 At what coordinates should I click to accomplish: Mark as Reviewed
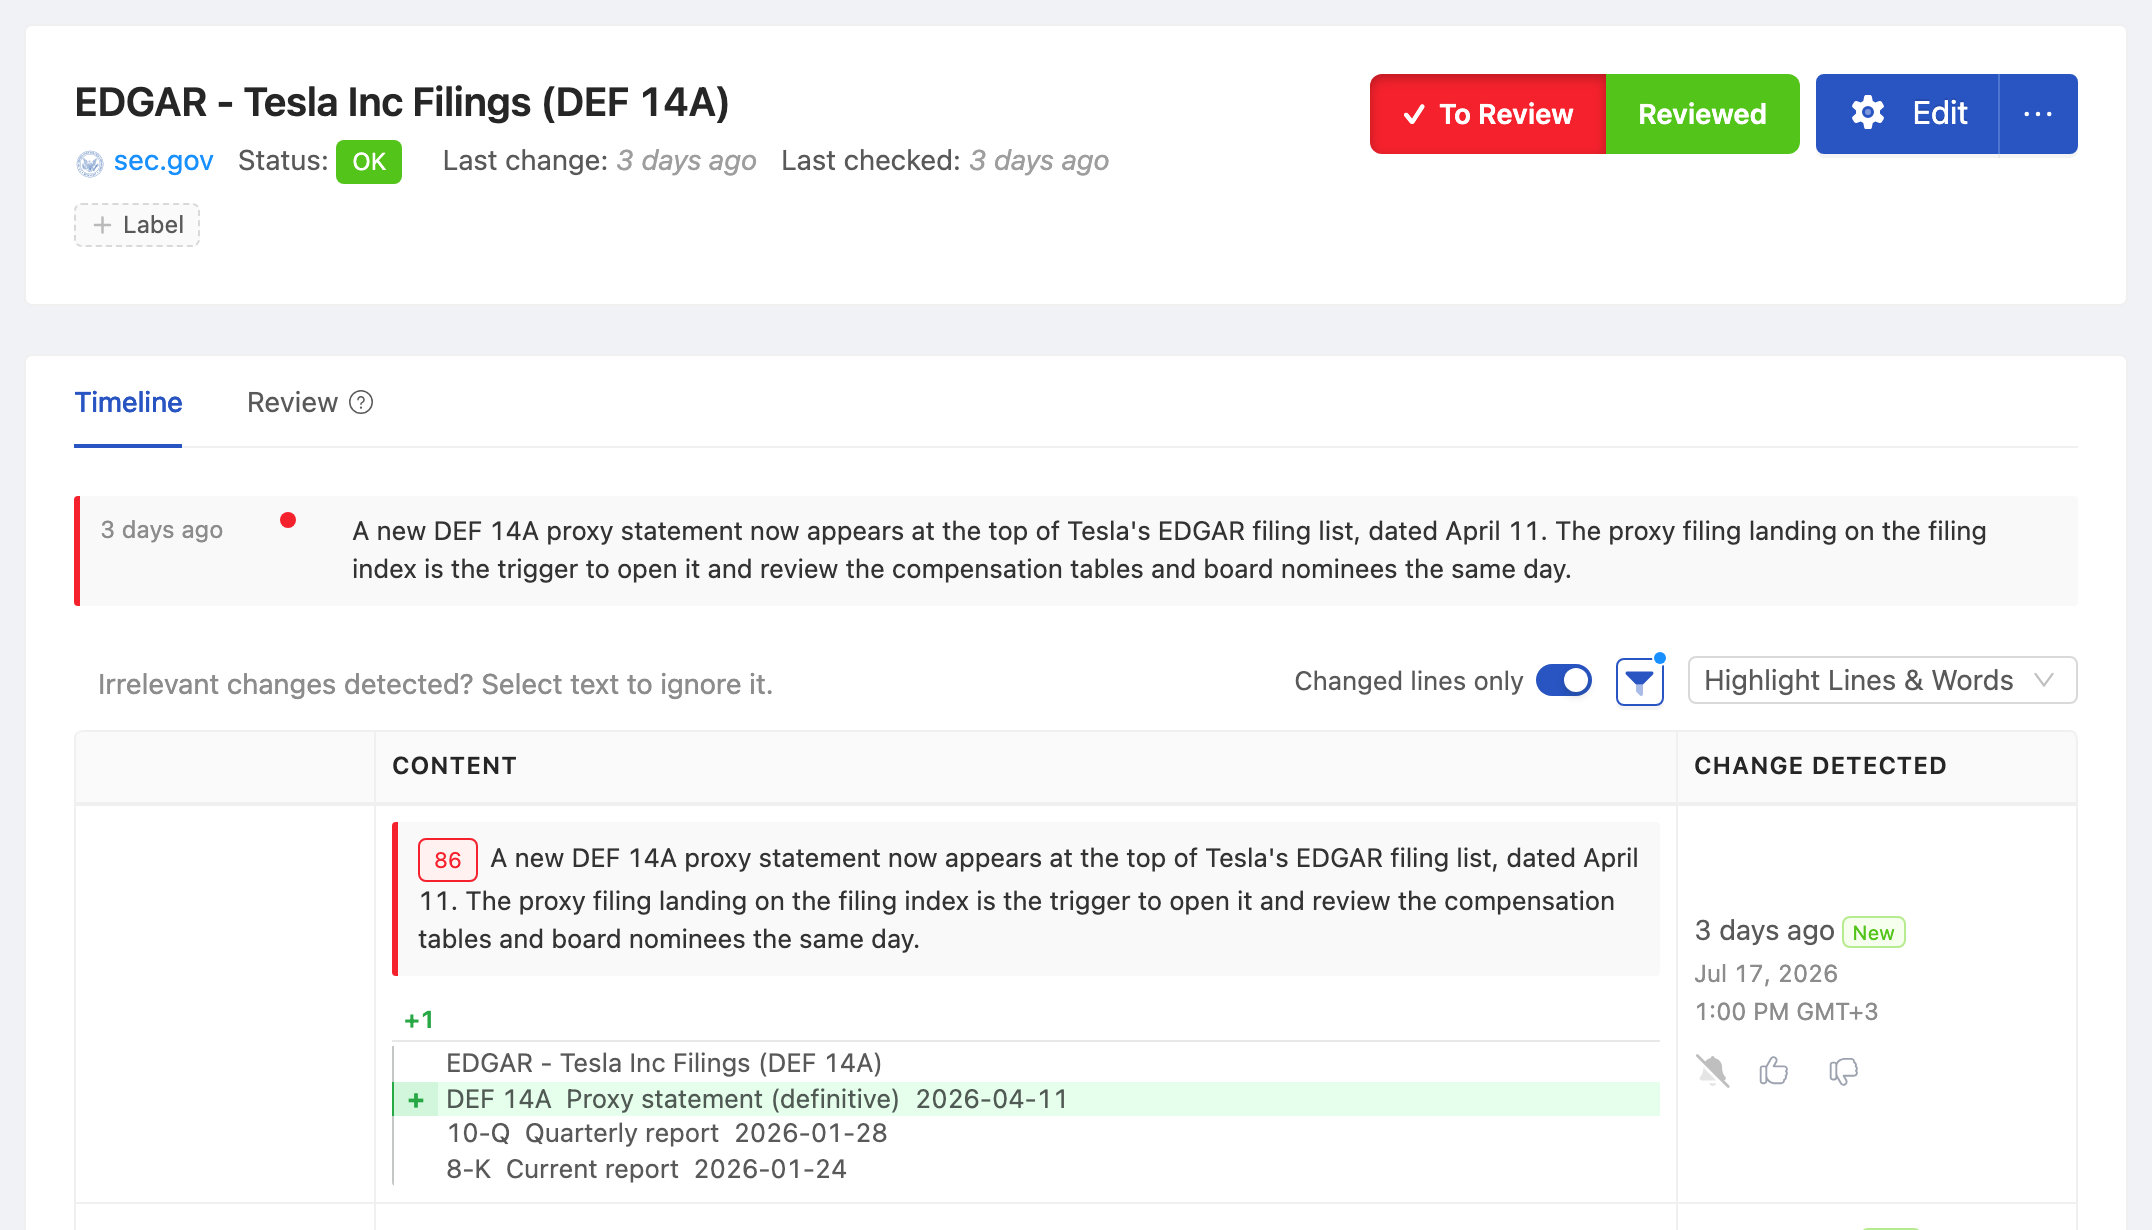pos(1702,114)
